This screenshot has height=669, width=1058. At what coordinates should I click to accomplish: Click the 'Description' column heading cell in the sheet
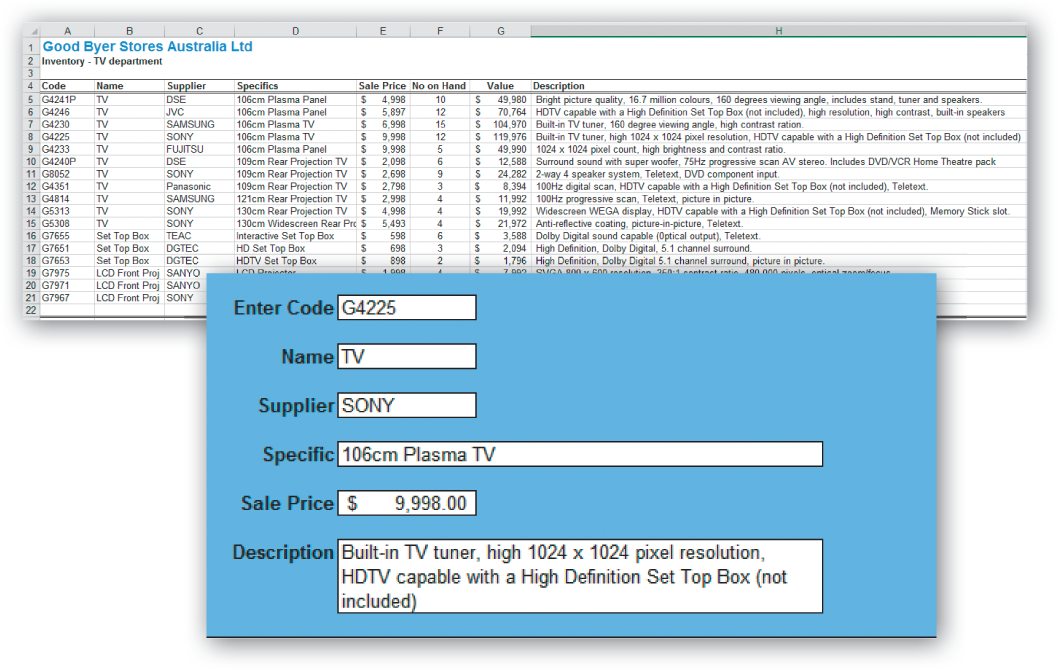(x=779, y=86)
